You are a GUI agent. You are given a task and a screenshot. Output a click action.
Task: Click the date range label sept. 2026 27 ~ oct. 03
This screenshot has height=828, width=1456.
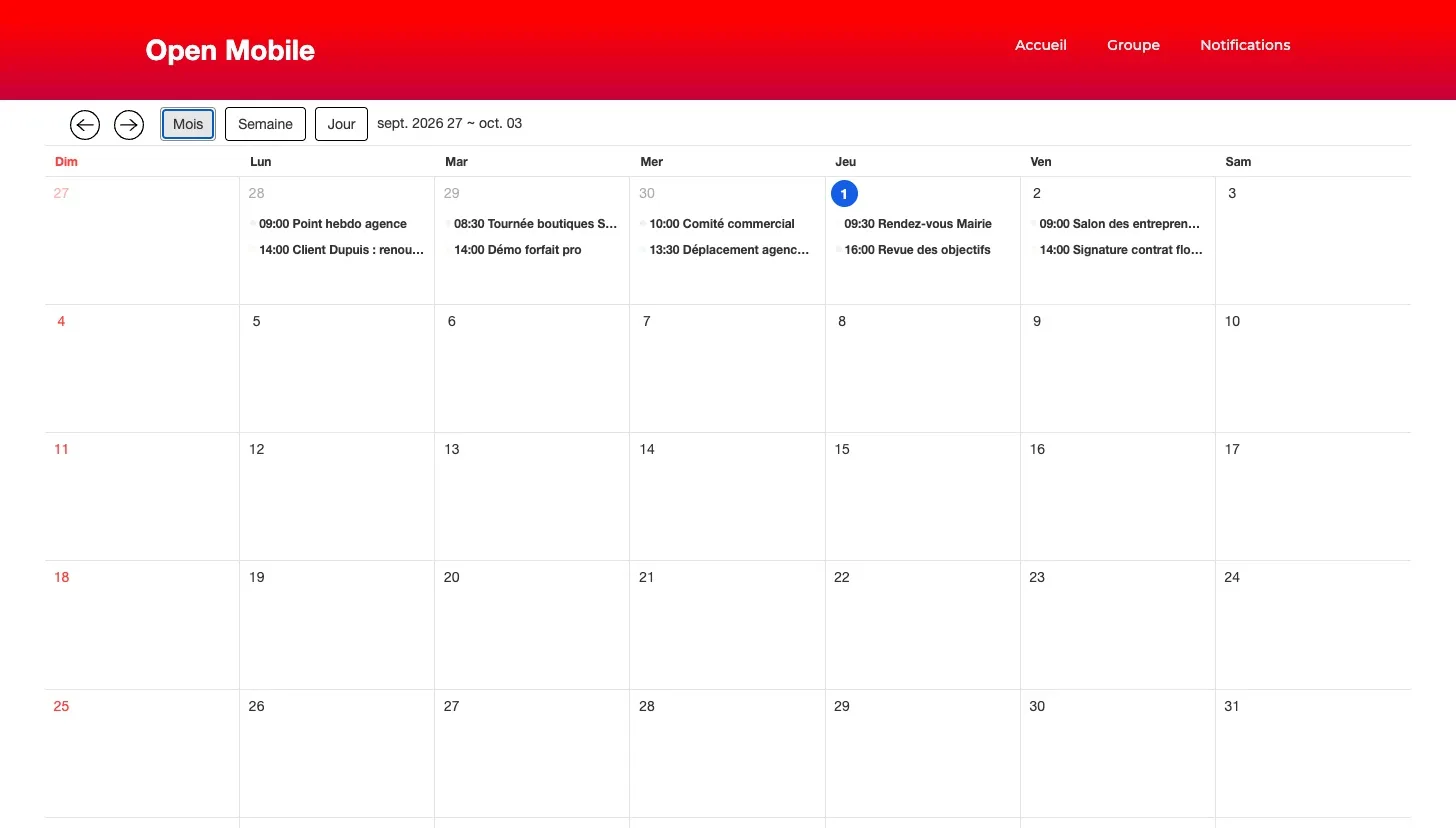(449, 123)
